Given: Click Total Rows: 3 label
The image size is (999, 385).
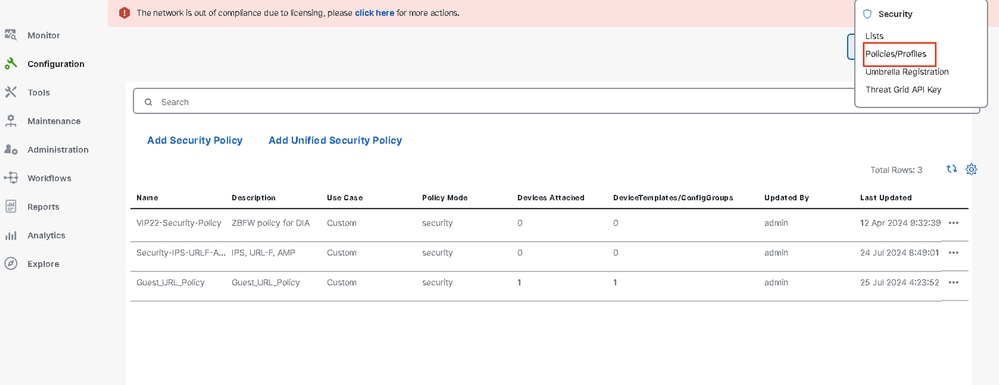Looking at the screenshot, I should [896, 170].
